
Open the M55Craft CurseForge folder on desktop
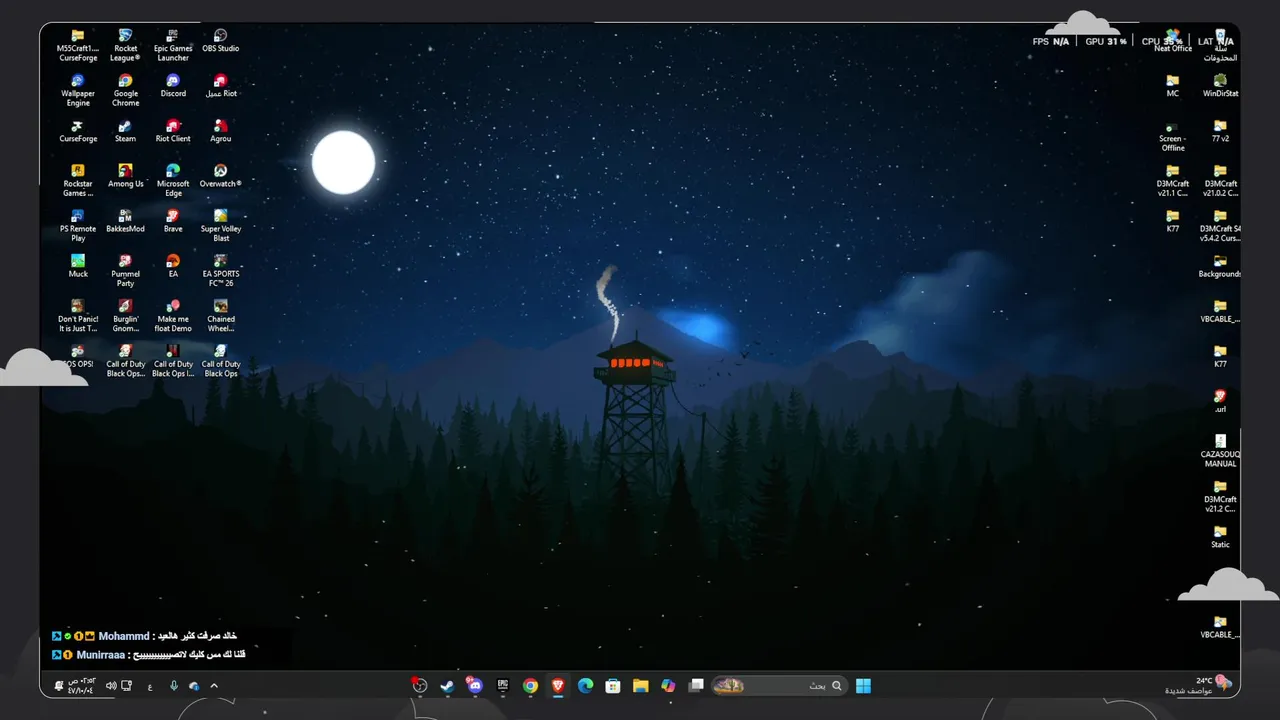[78, 45]
